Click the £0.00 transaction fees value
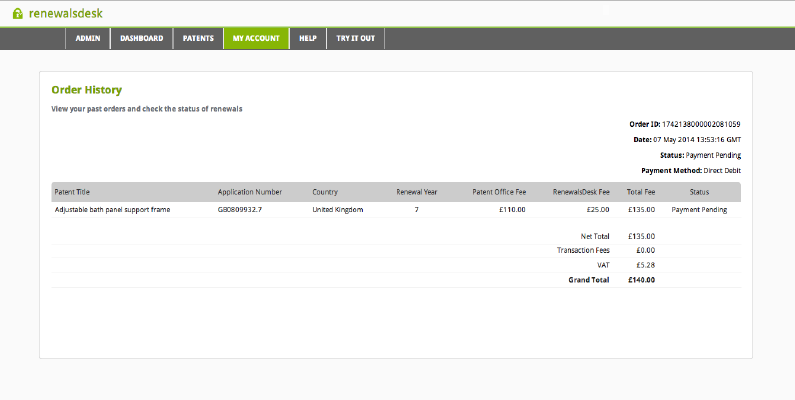 [x=646, y=250]
